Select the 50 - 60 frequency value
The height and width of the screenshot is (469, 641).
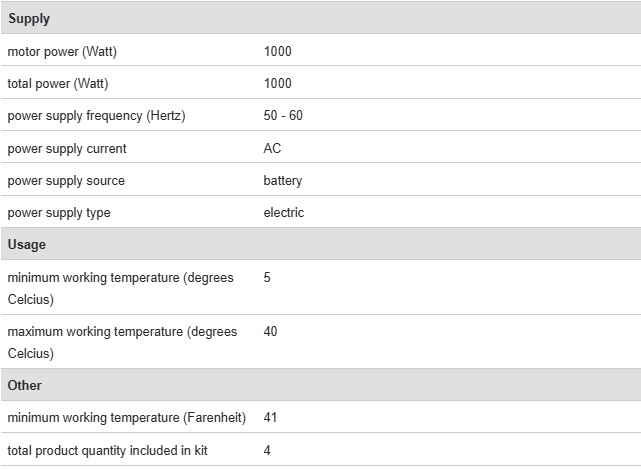(283, 116)
